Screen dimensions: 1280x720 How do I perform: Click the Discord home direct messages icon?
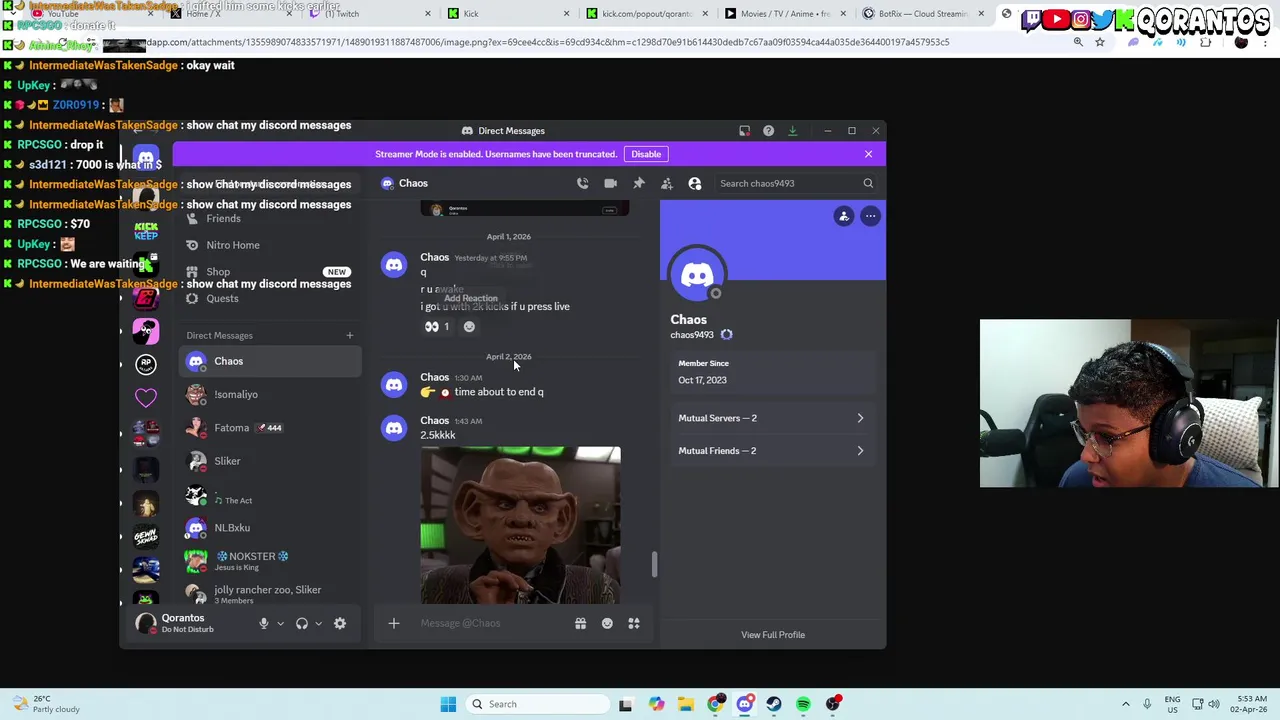pyautogui.click(x=146, y=159)
